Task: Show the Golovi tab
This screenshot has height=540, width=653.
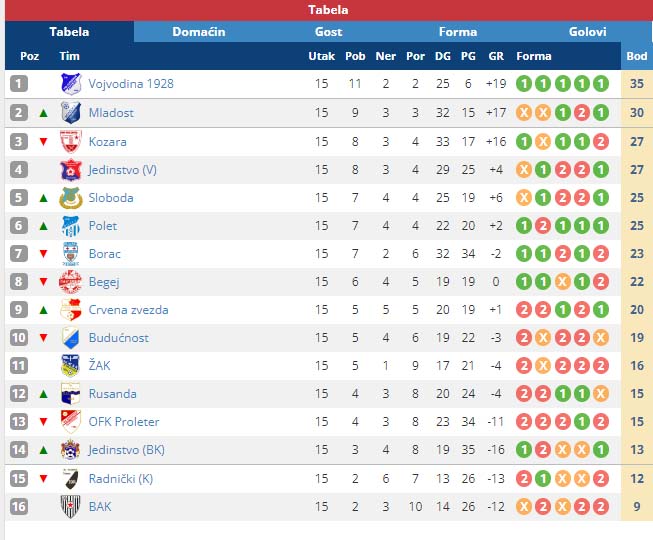Action: click(x=587, y=32)
